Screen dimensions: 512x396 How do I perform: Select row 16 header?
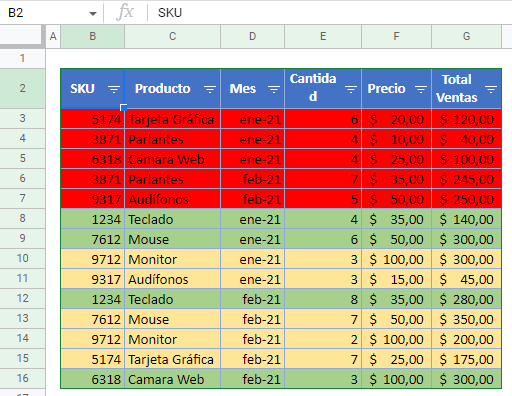(x=22, y=378)
